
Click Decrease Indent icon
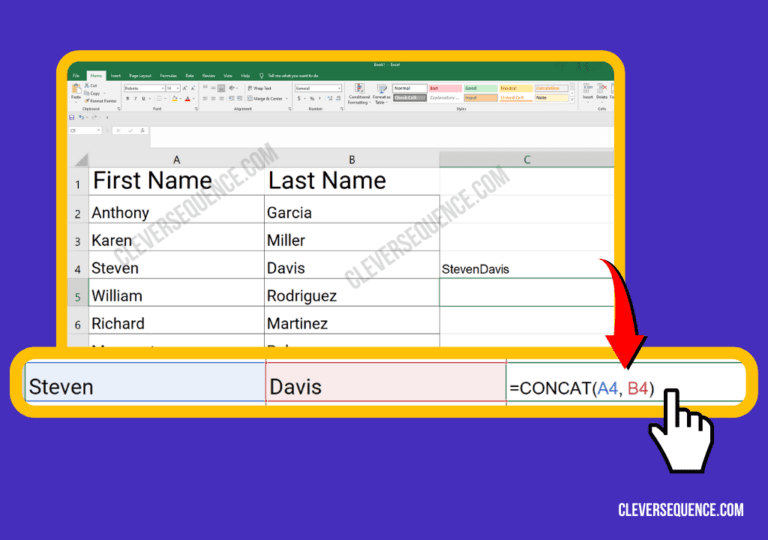[x=231, y=98]
